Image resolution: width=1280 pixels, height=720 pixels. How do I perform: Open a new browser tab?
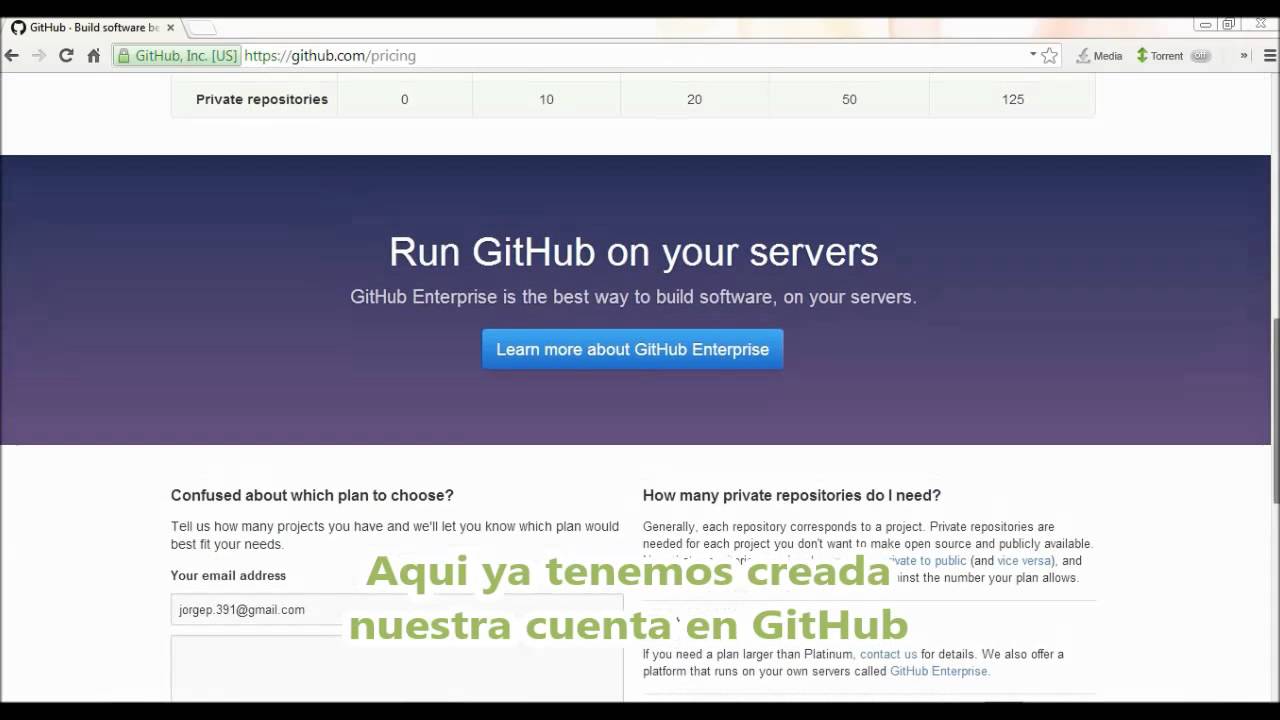click(x=202, y=28)
